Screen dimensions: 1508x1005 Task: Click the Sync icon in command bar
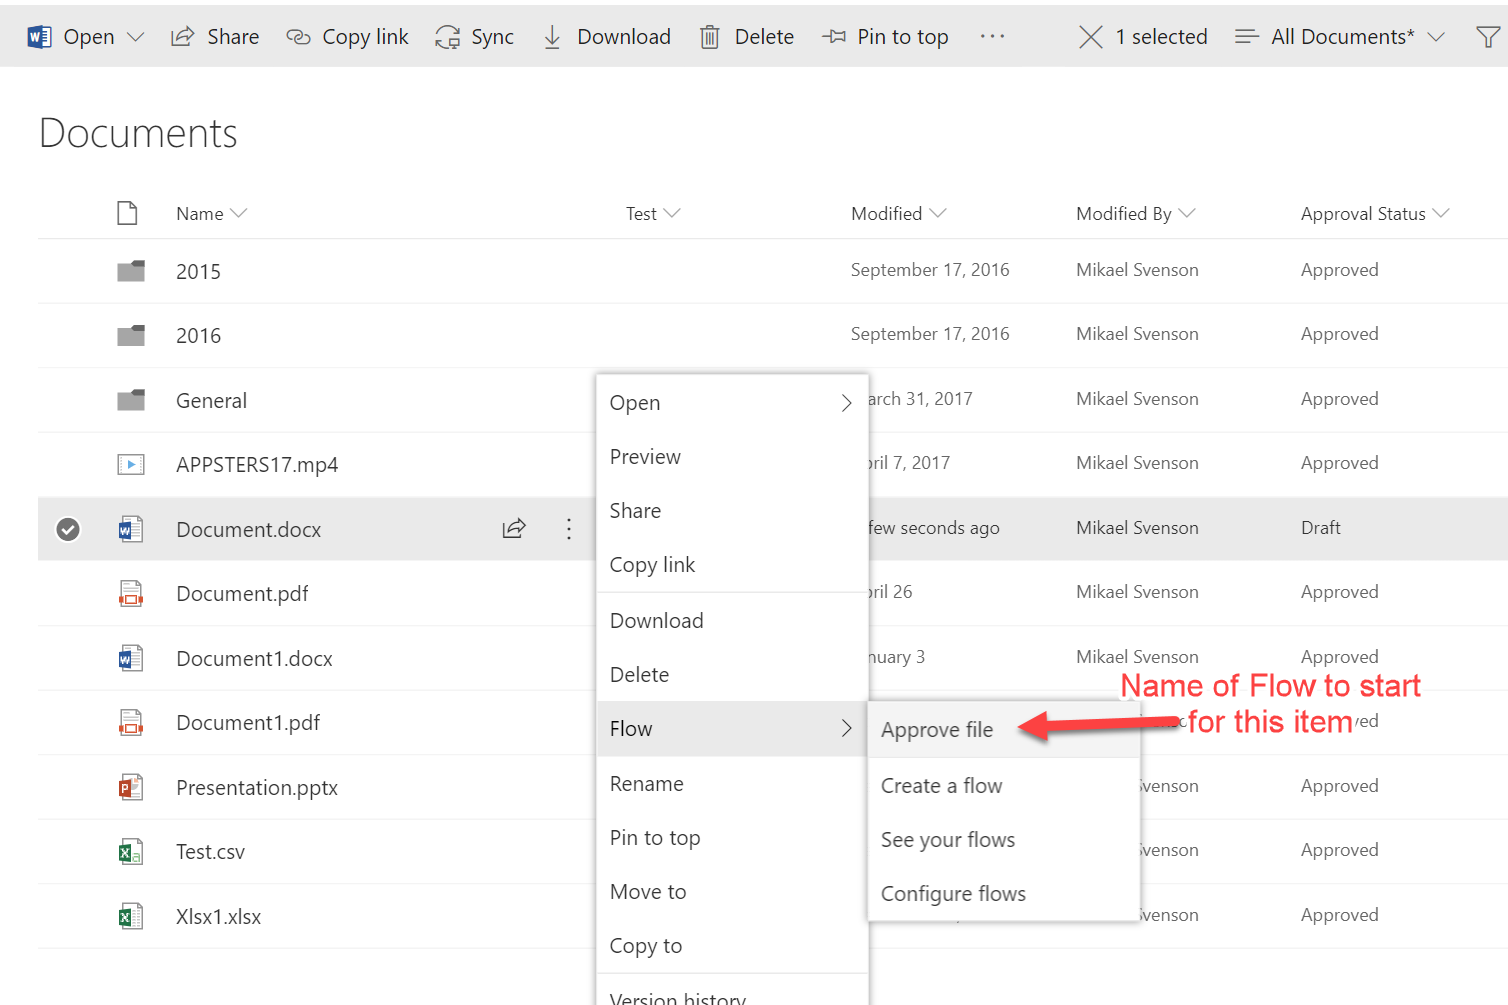click(447, 37)
